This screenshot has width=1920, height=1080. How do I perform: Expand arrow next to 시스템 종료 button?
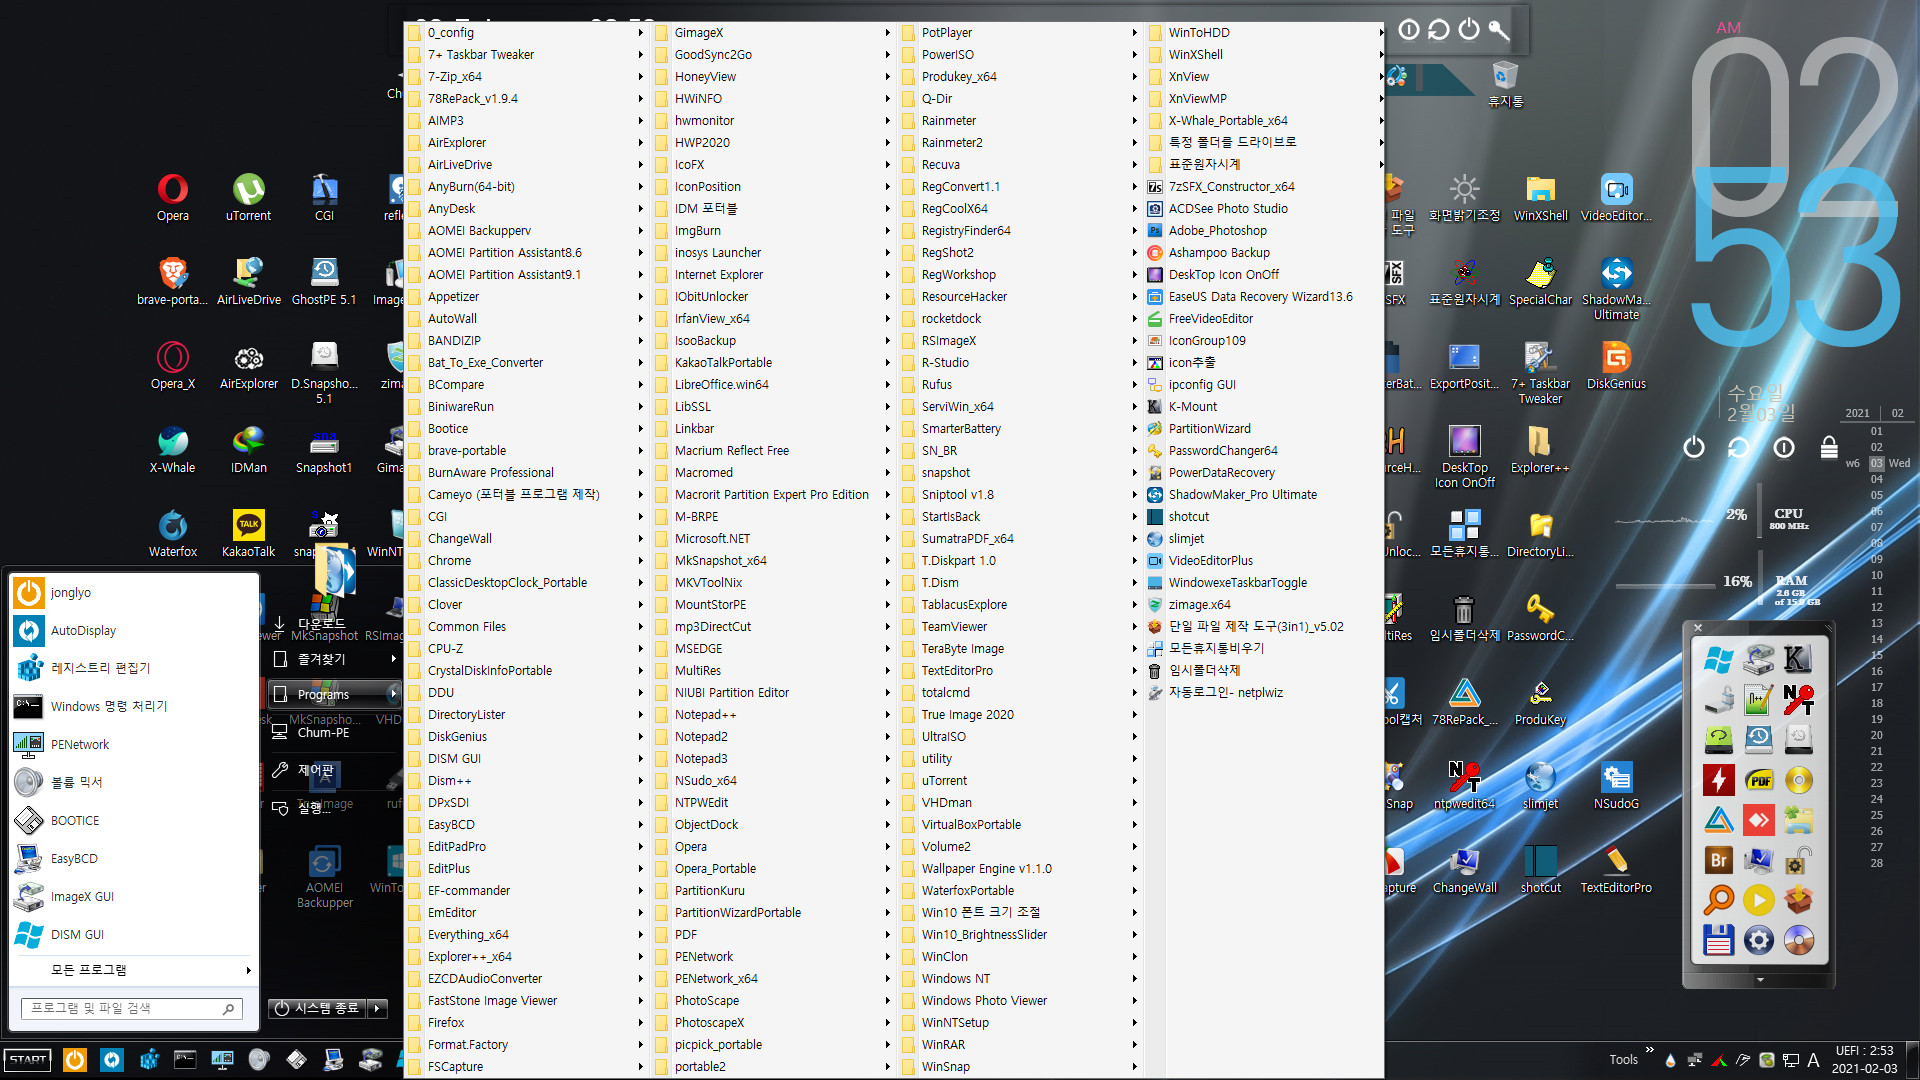coord(378,1008)
